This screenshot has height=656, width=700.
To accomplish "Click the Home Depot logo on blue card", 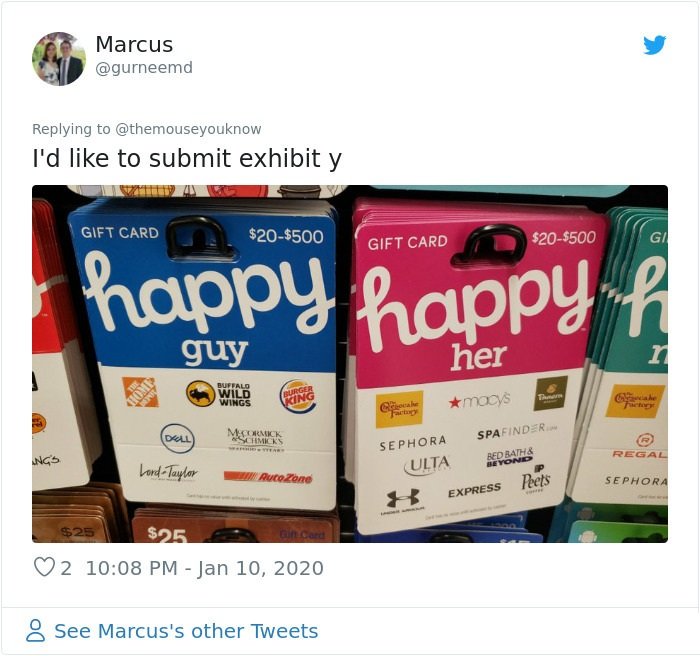I will 141,392.
